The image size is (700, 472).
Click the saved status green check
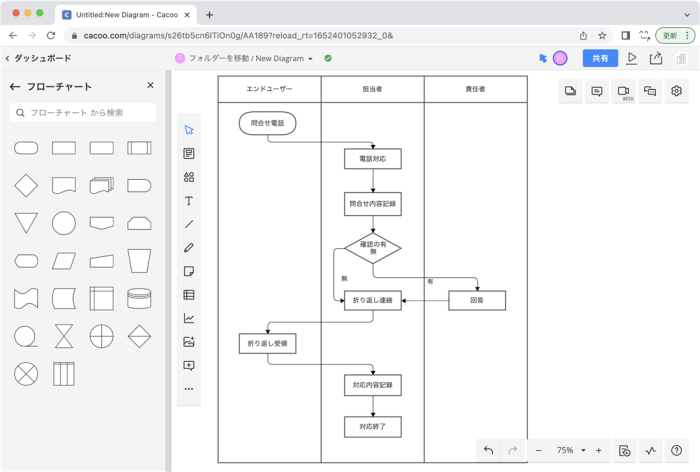pos(328,58)
